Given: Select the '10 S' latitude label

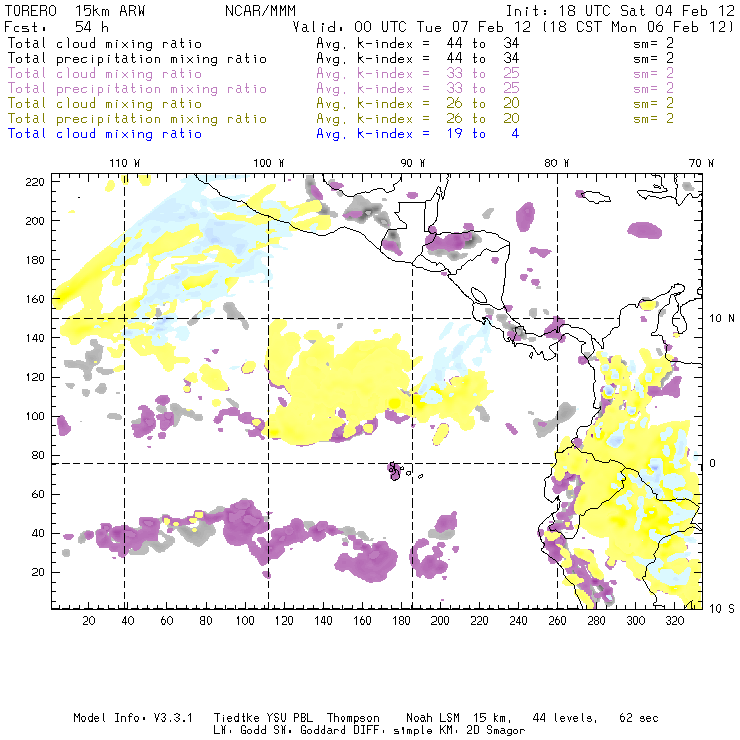Looking at the screenshot, I should (722, 609).
